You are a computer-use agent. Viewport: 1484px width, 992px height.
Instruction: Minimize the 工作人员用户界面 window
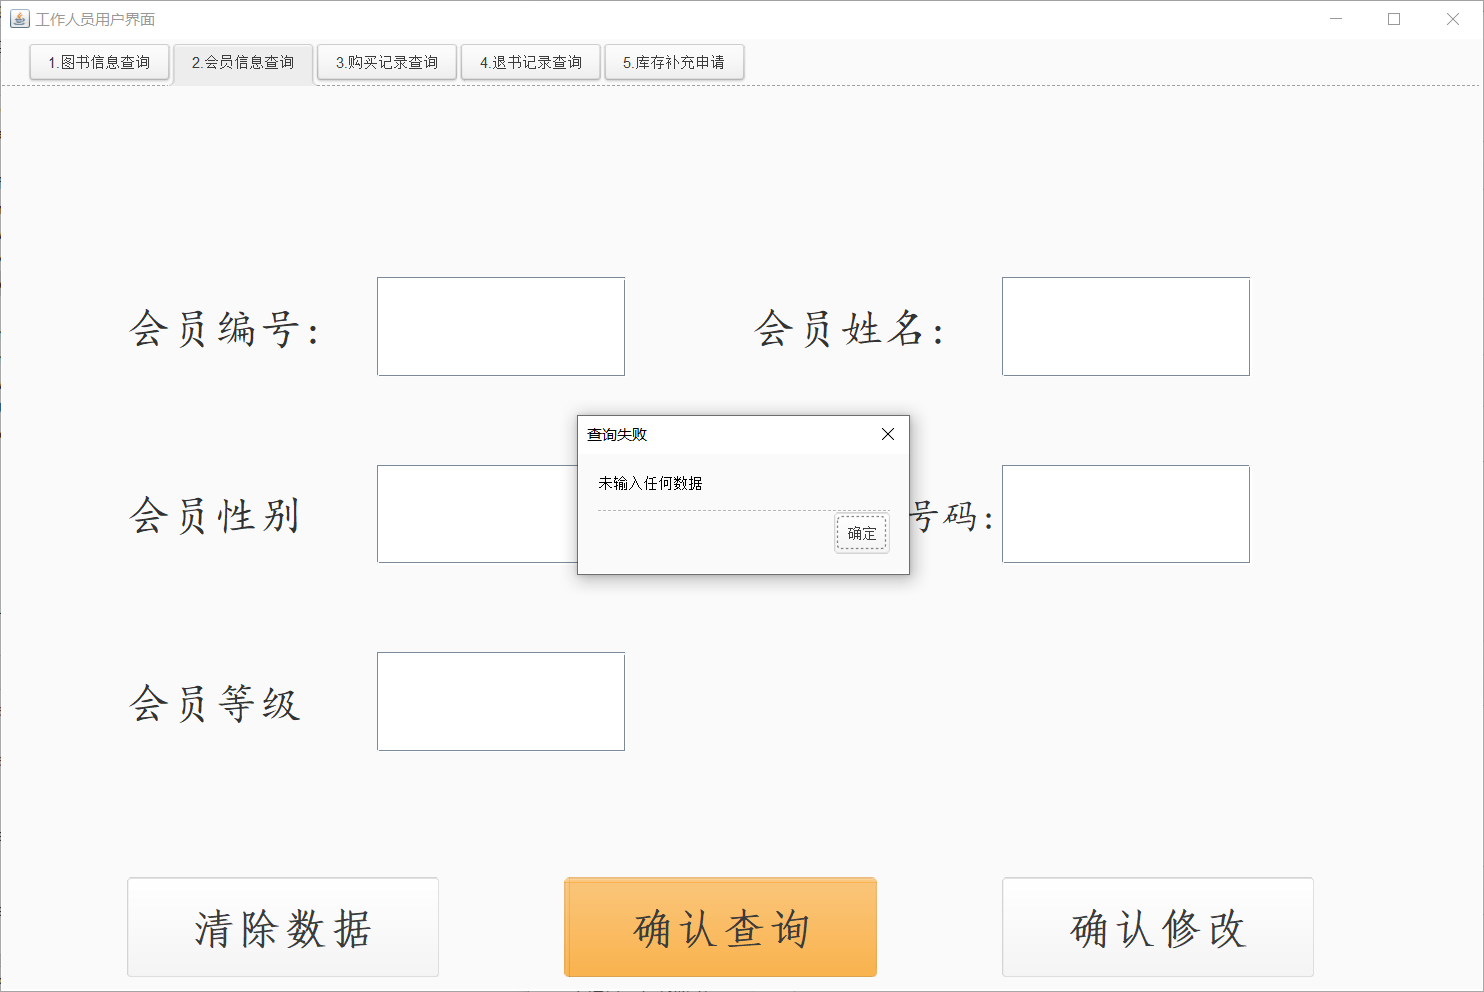[x=1336, y=19]
